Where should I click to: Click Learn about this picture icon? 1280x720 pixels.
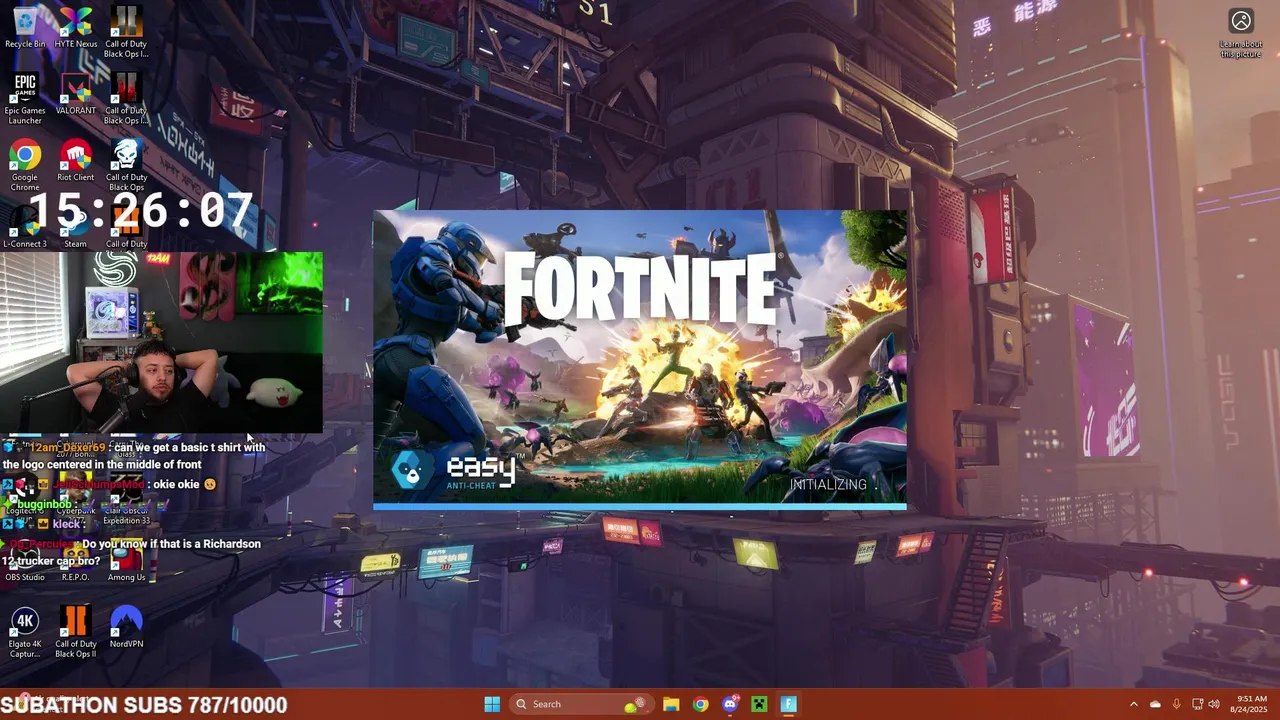[x=1241, y=33]
